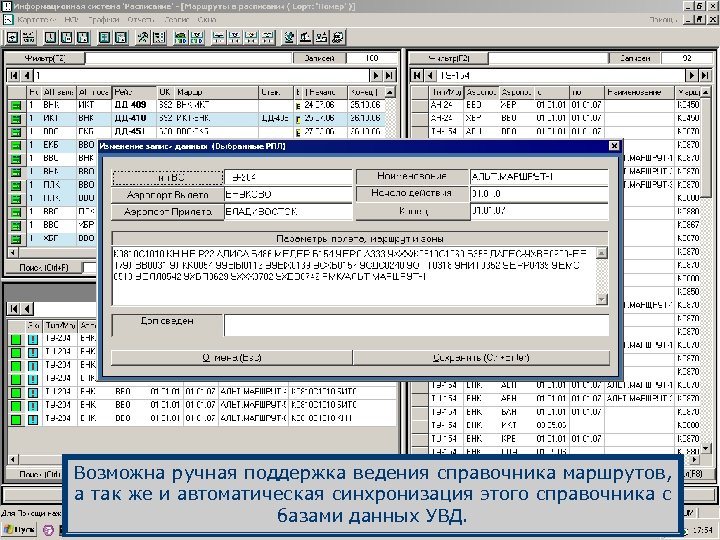Click the list icon right of the hammer-and-wrench icon

pyautogui.click(x=159, y=37)
